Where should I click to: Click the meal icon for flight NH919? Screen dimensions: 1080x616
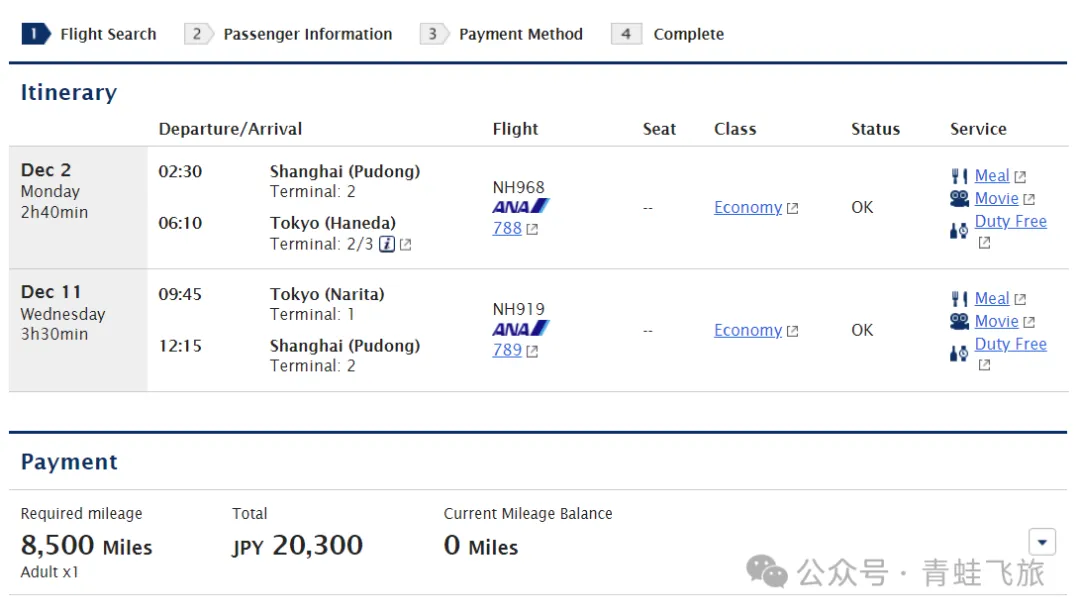(x=959, y=299)
